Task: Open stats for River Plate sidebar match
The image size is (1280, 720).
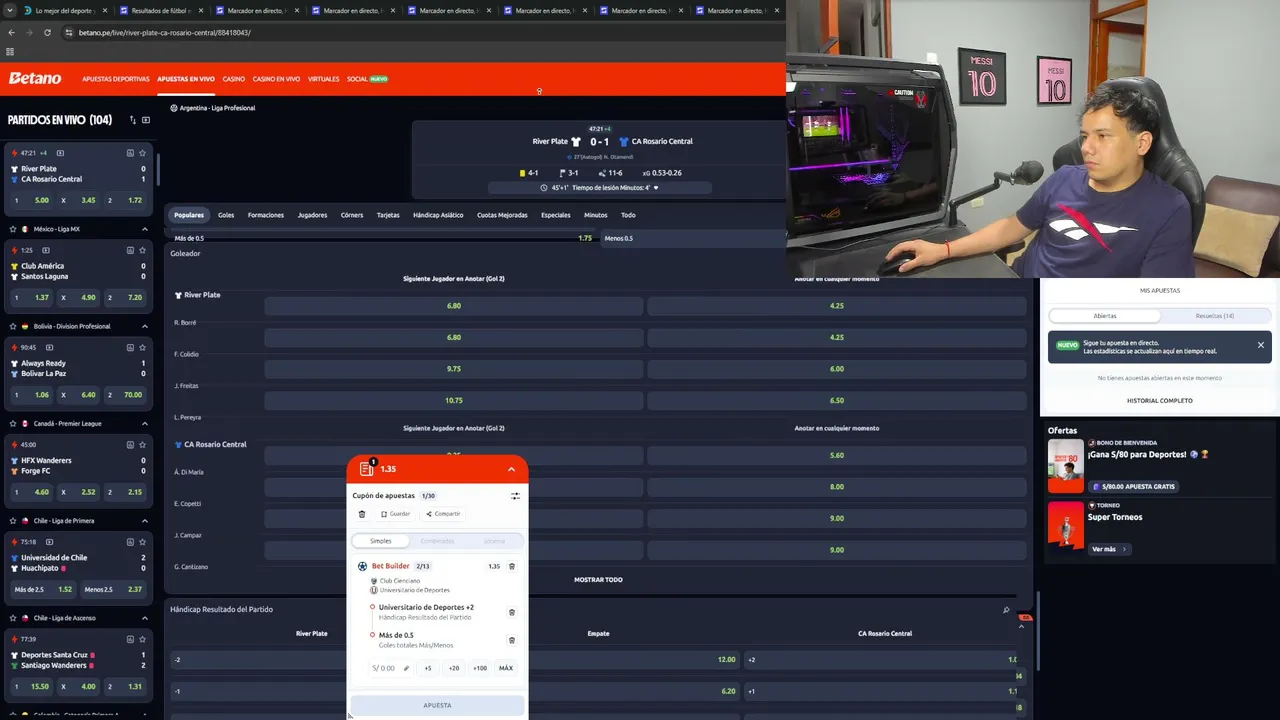Action: click(130, 153)
